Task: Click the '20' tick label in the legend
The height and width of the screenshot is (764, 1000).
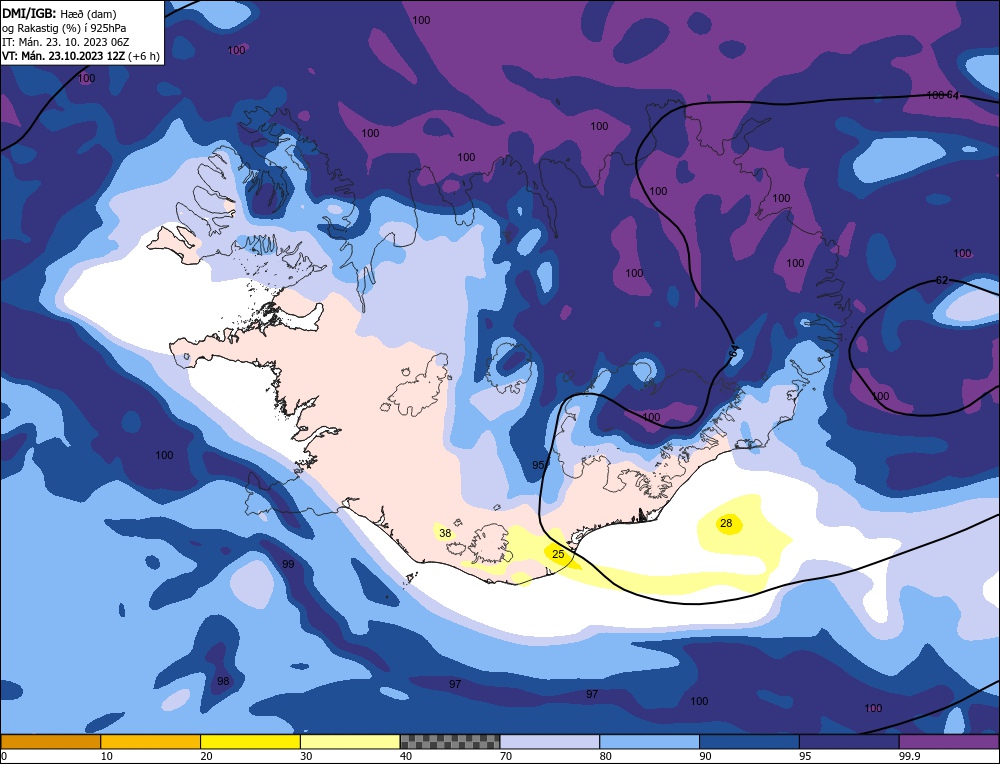Action: [207, 756]
